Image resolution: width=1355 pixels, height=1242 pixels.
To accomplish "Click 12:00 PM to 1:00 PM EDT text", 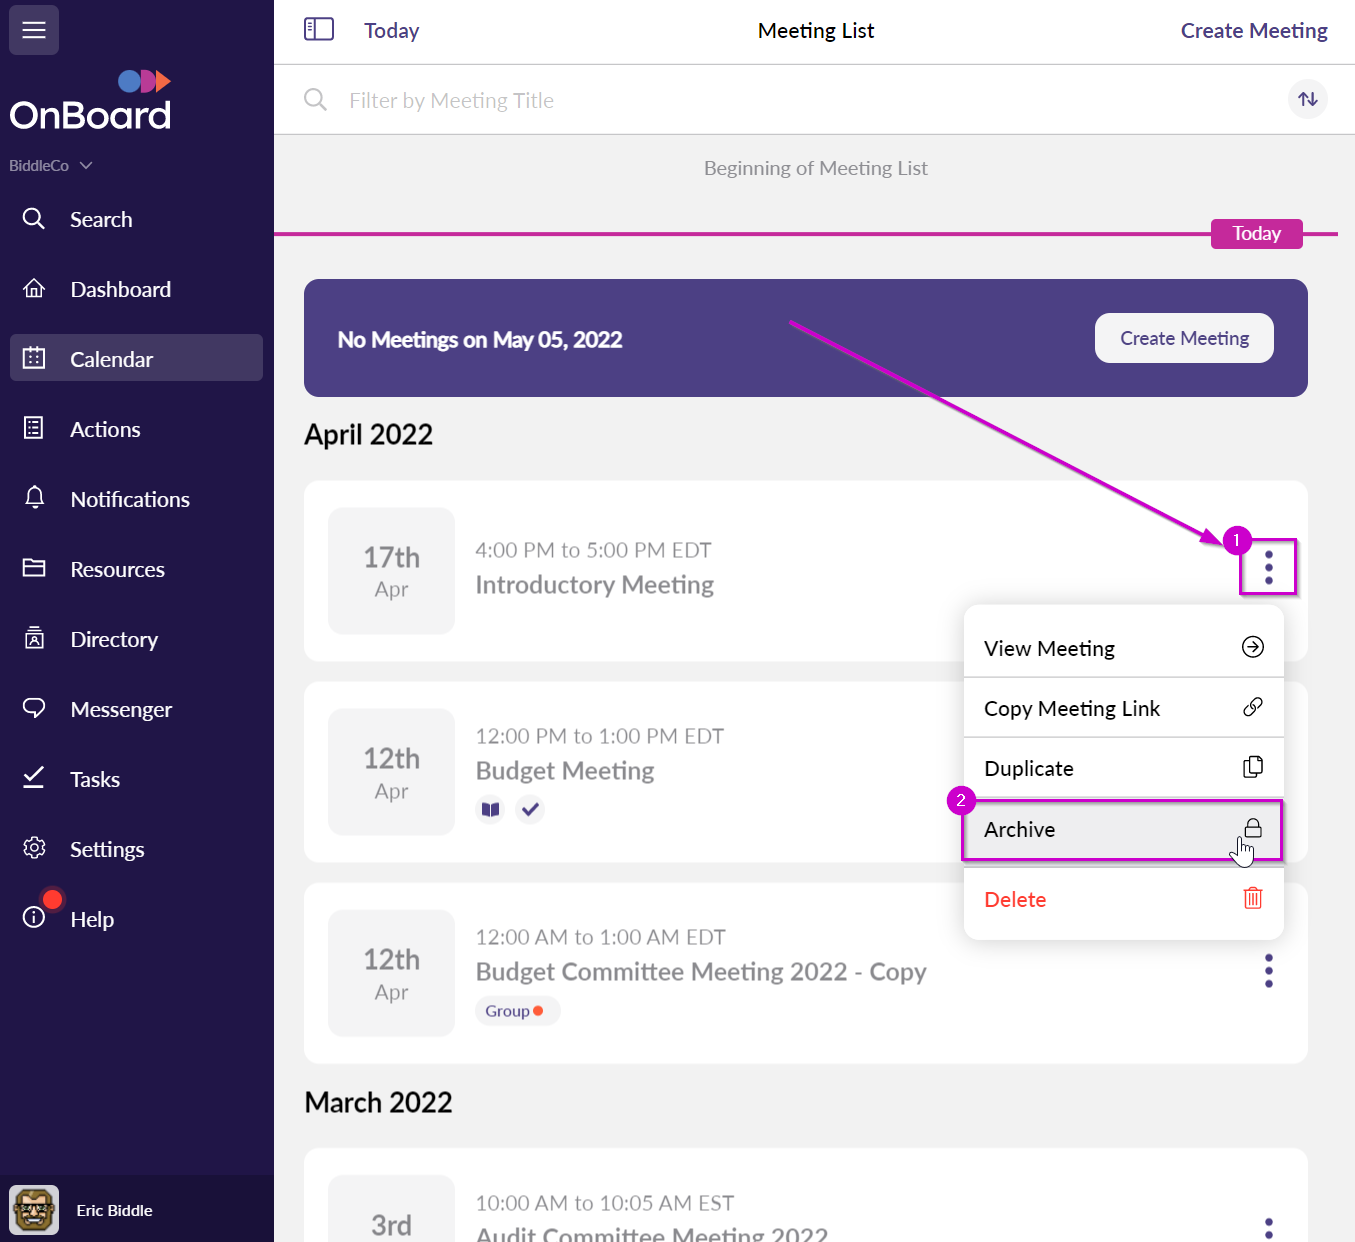I will click(x=600, y=736).
